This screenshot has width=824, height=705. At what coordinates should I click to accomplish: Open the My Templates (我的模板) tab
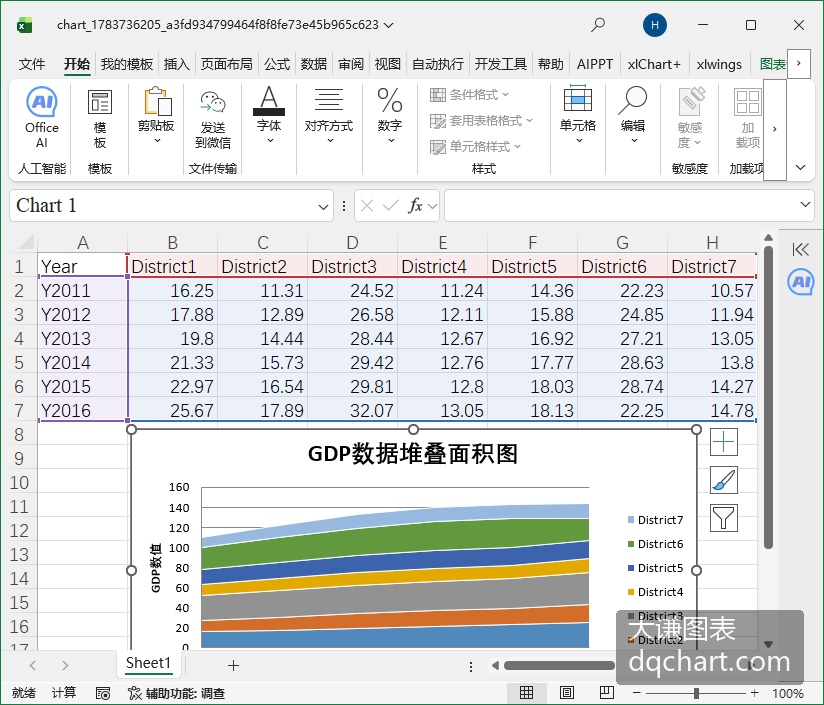pyautogui.click(x=127, y=64)
